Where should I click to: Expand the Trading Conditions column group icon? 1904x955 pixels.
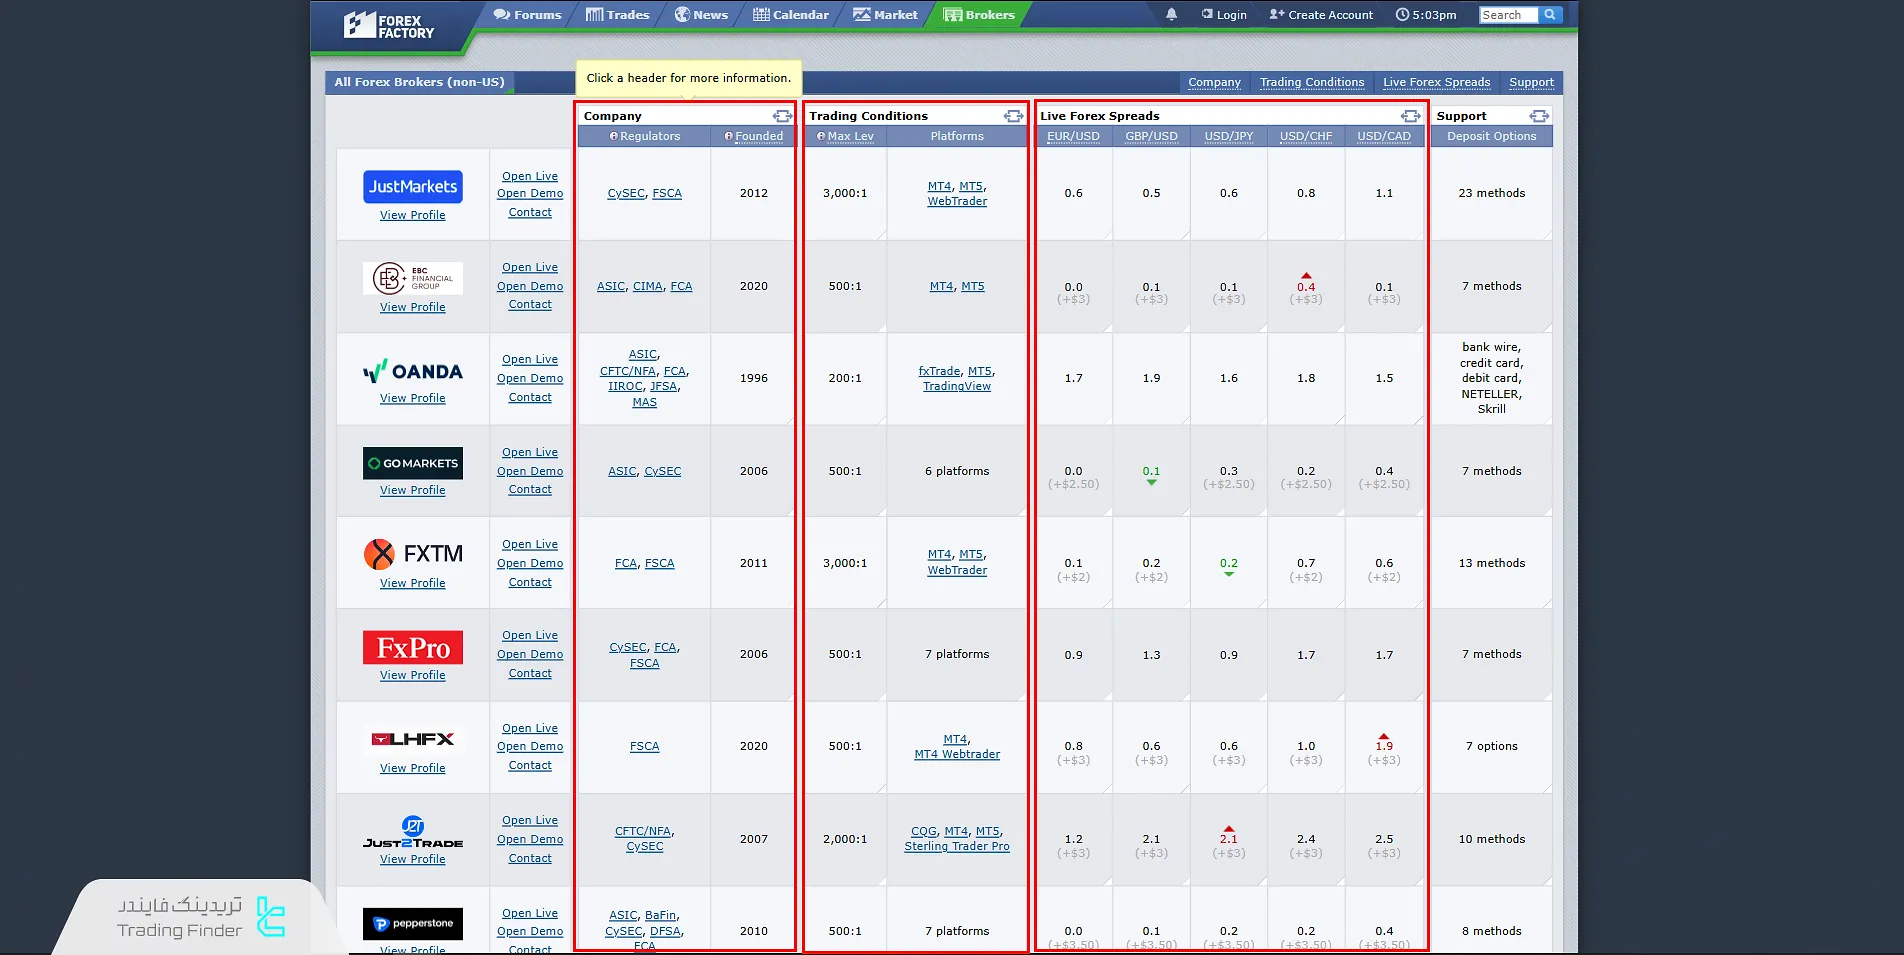coord(1013,116)
